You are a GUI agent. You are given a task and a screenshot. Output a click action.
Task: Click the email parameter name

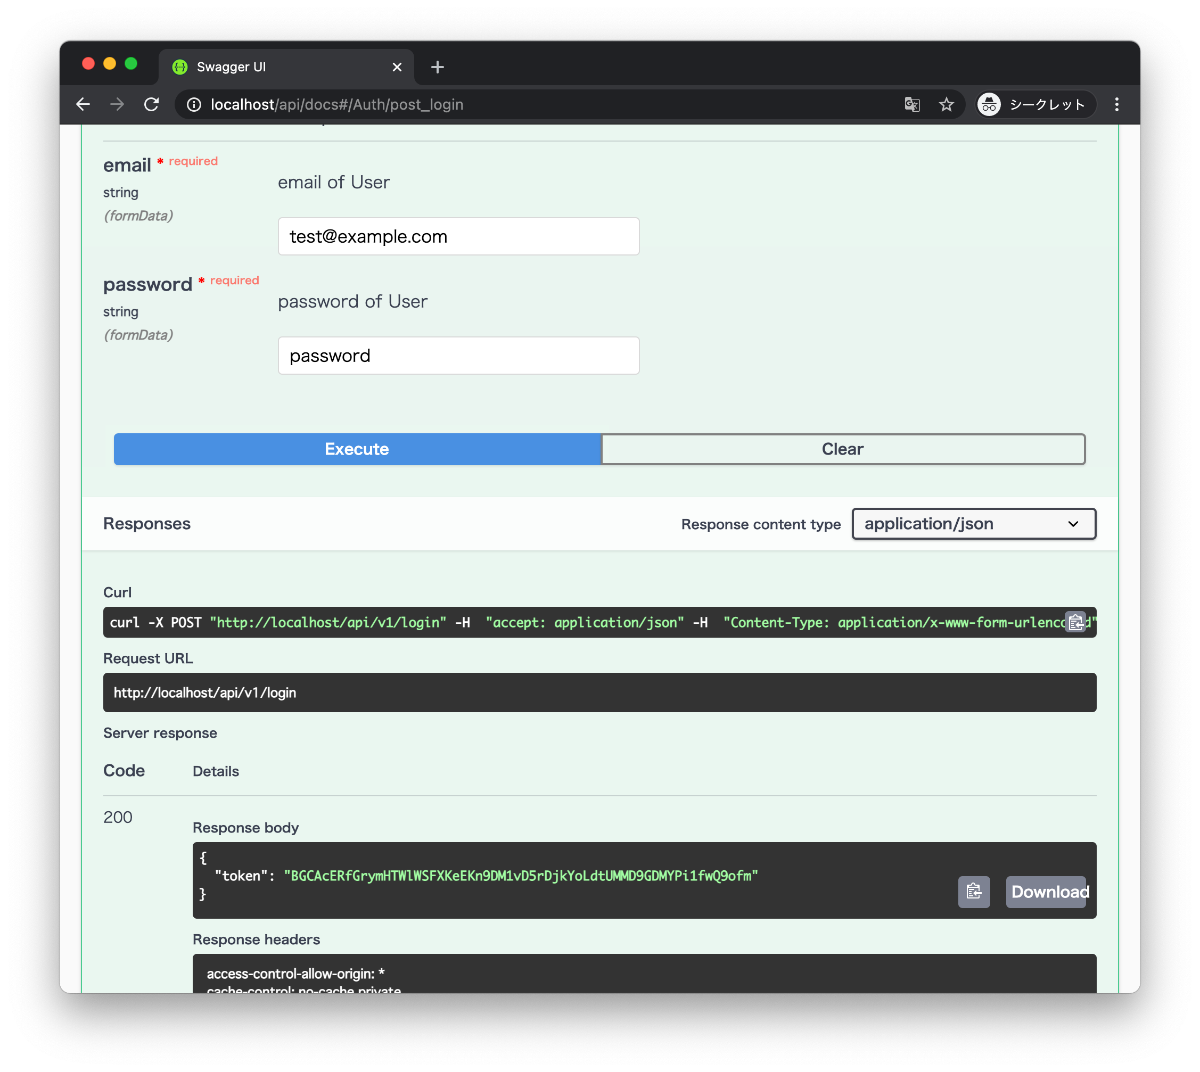[127, 165]
